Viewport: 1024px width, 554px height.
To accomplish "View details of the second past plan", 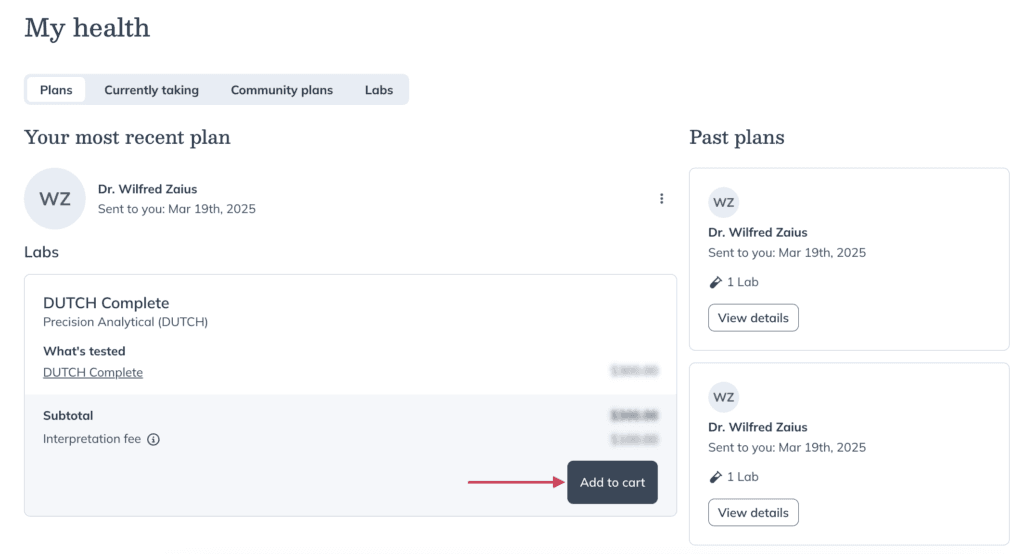I will pyautogui.click(x=753, y=512).
